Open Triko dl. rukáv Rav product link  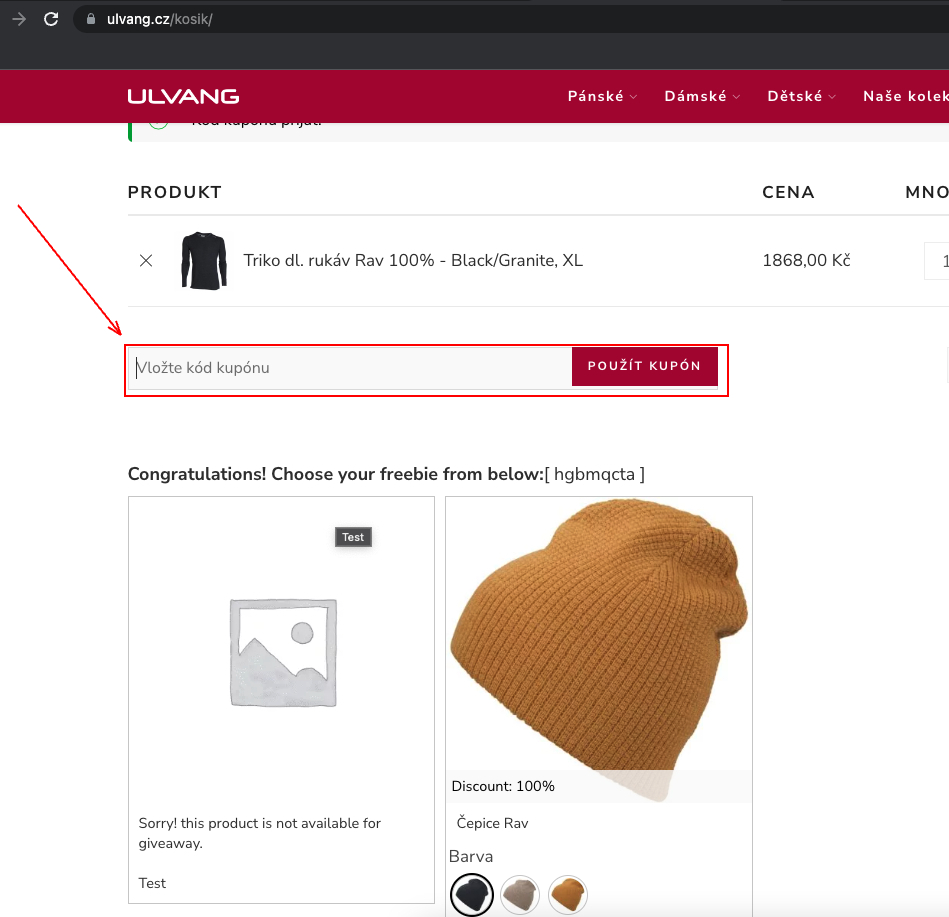tap(413, 260)
